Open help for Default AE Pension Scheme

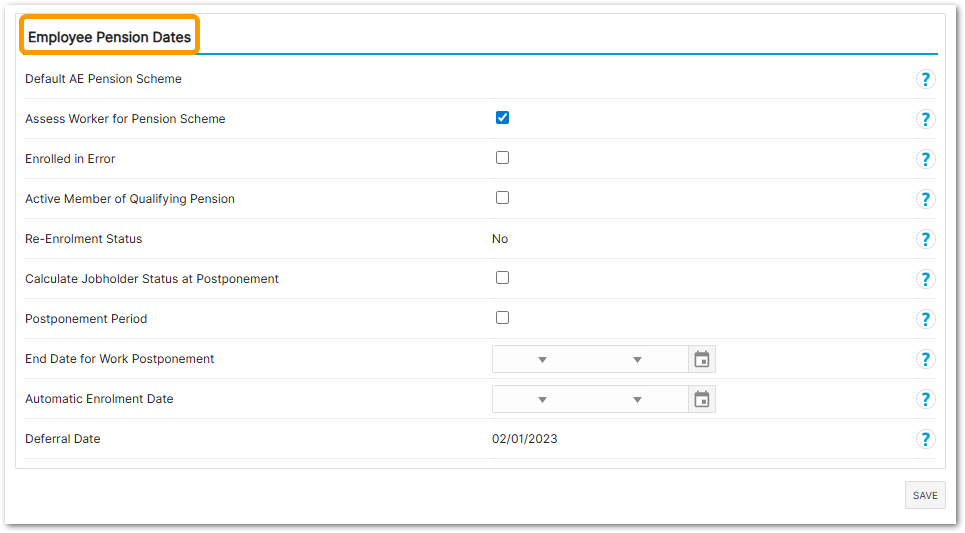click(x=925, y=79)
